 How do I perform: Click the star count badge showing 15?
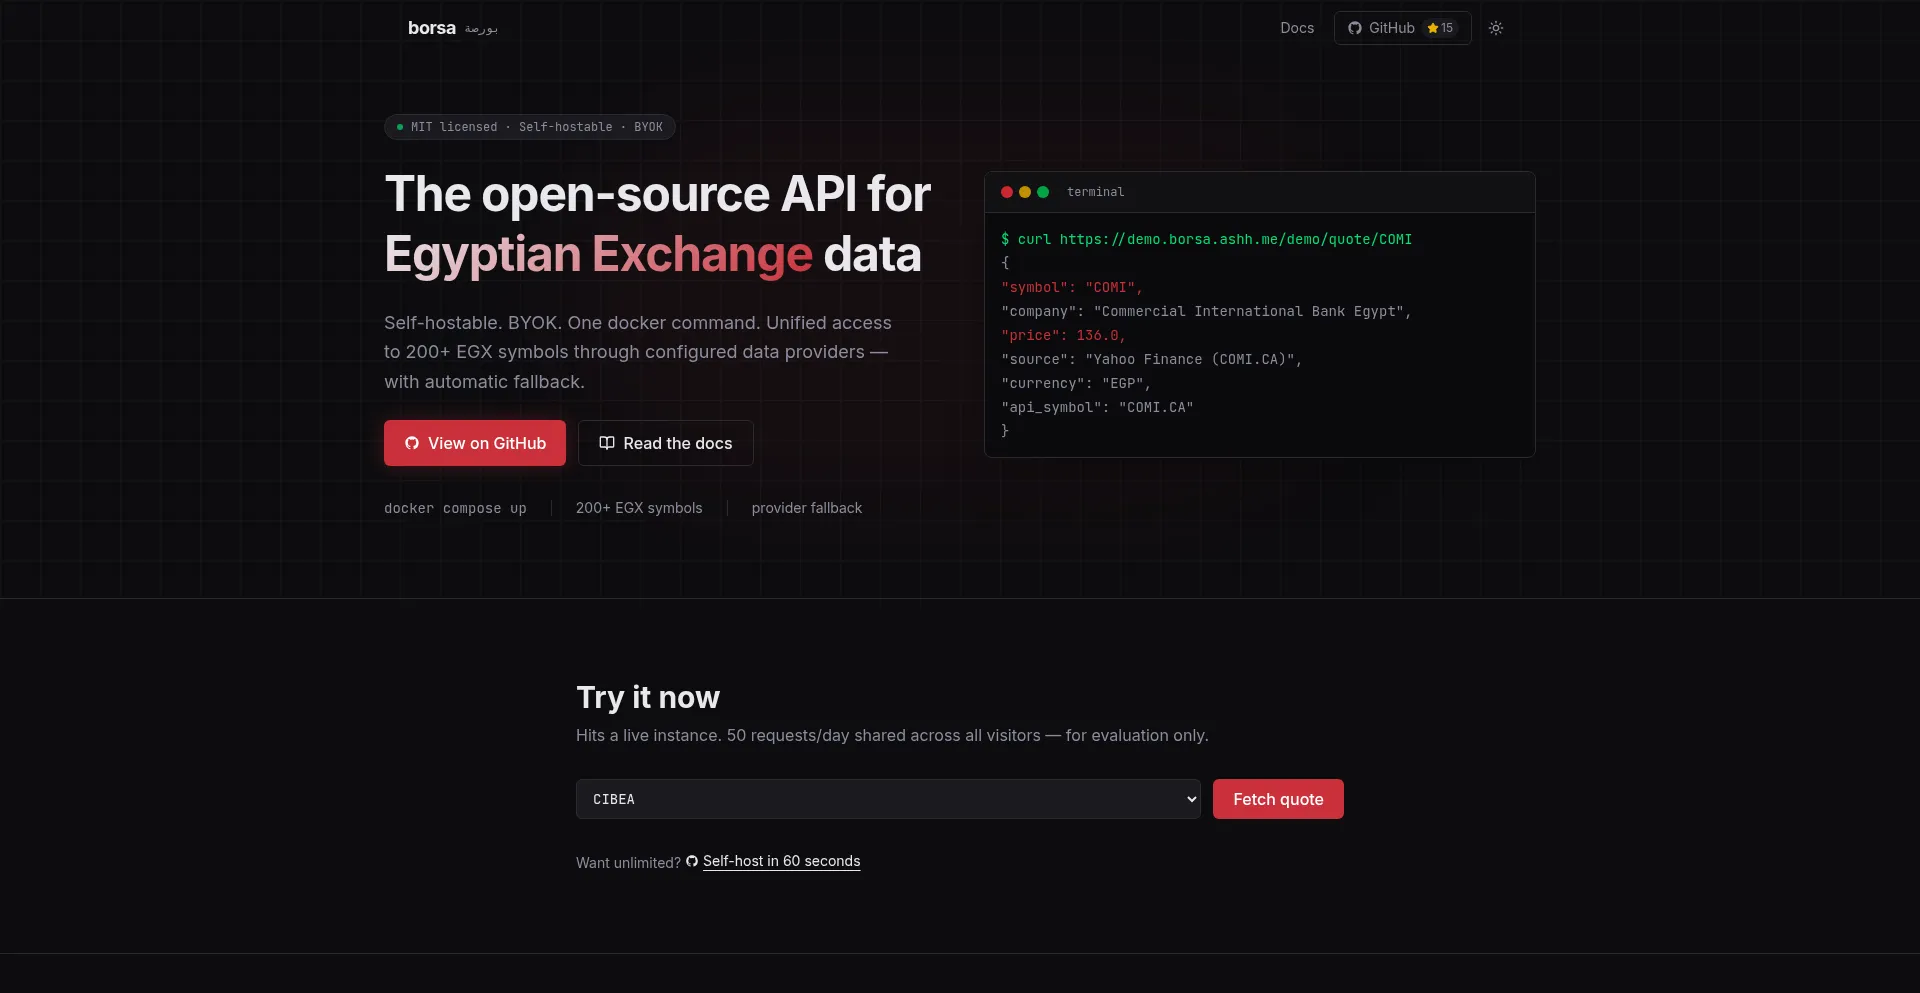pos(1440,28)
